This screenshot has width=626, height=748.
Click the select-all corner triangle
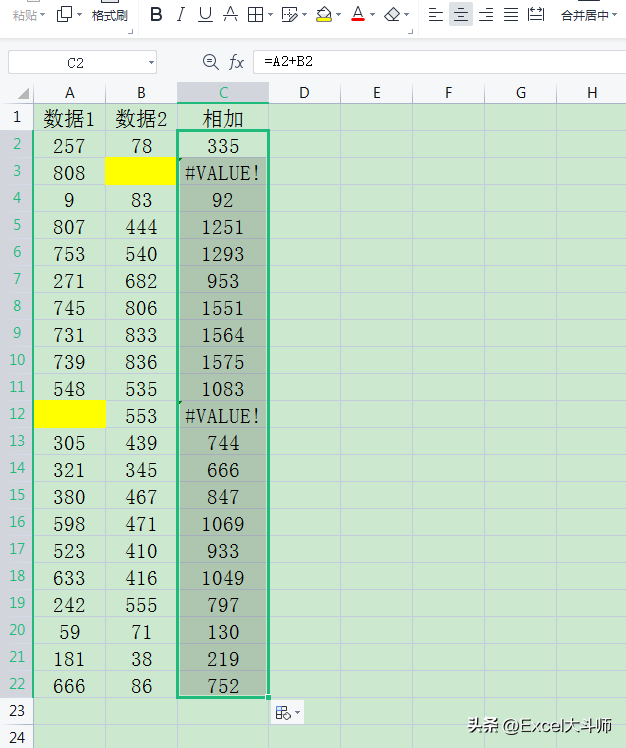[x=23, y=93]
